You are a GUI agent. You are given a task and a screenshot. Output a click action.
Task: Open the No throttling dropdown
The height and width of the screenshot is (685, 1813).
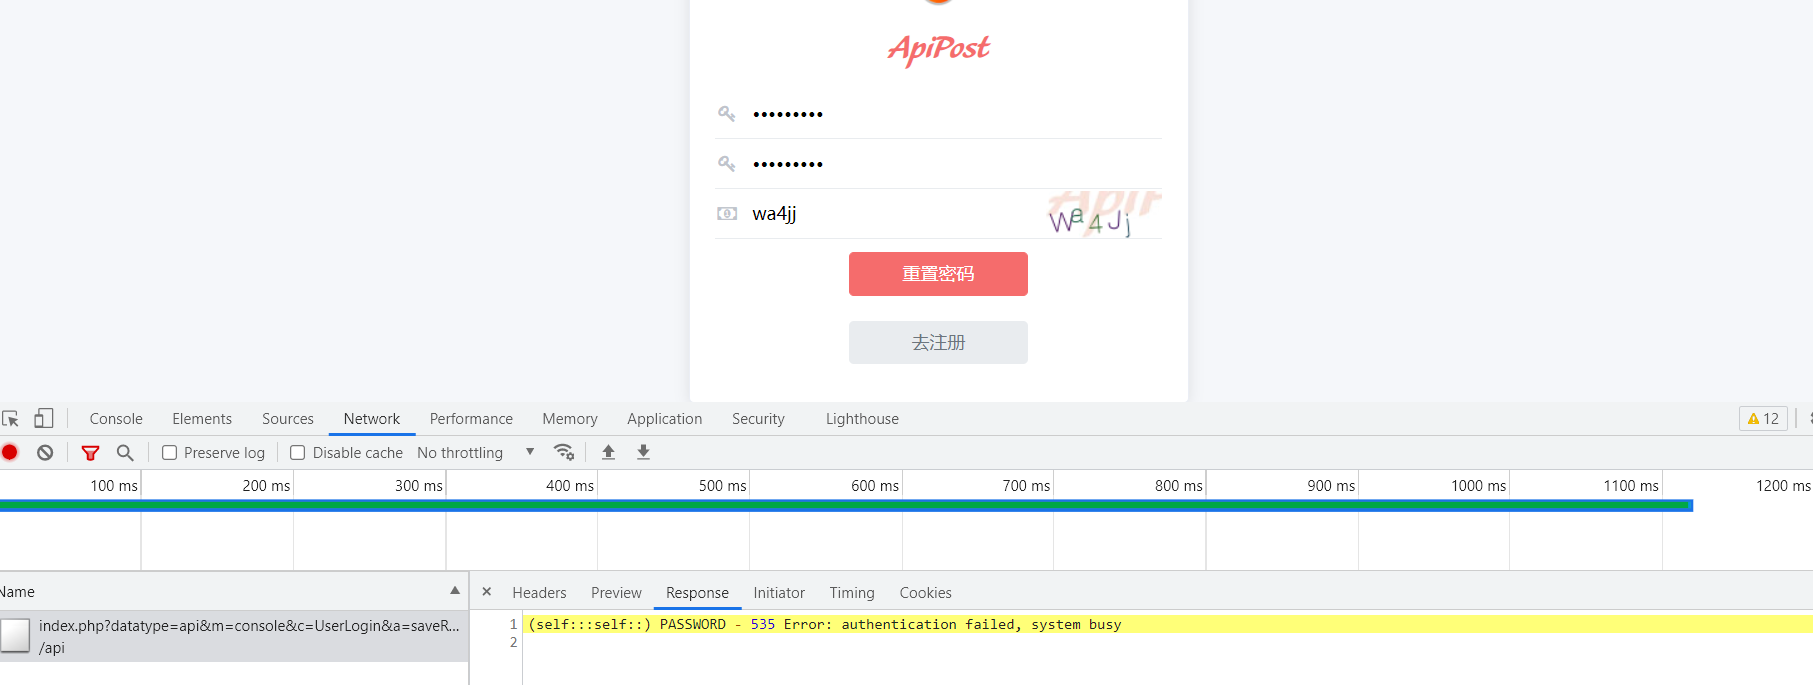(x=476, y=453)
